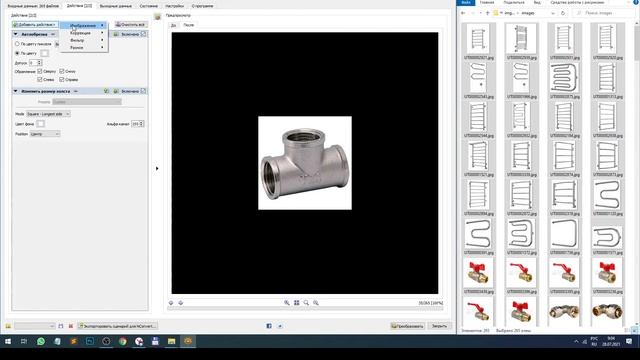Image resolution: width=640 pixels, height=360 pixels.
Task: Open the Explorer help icon
Action: pos(636,2)
